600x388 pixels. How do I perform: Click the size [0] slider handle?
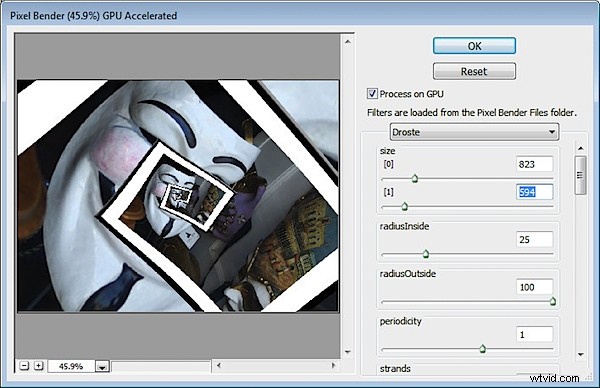tap(415, 178)
